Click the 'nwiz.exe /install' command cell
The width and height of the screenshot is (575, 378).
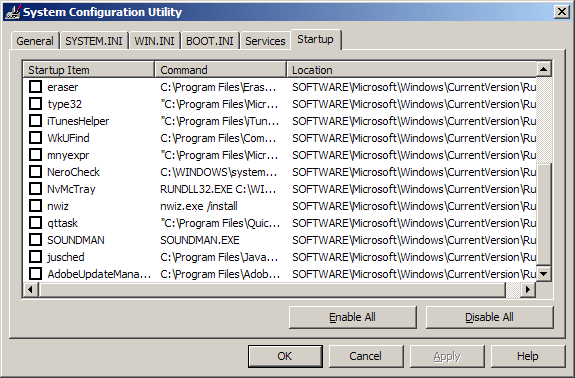tap(199, 206)
